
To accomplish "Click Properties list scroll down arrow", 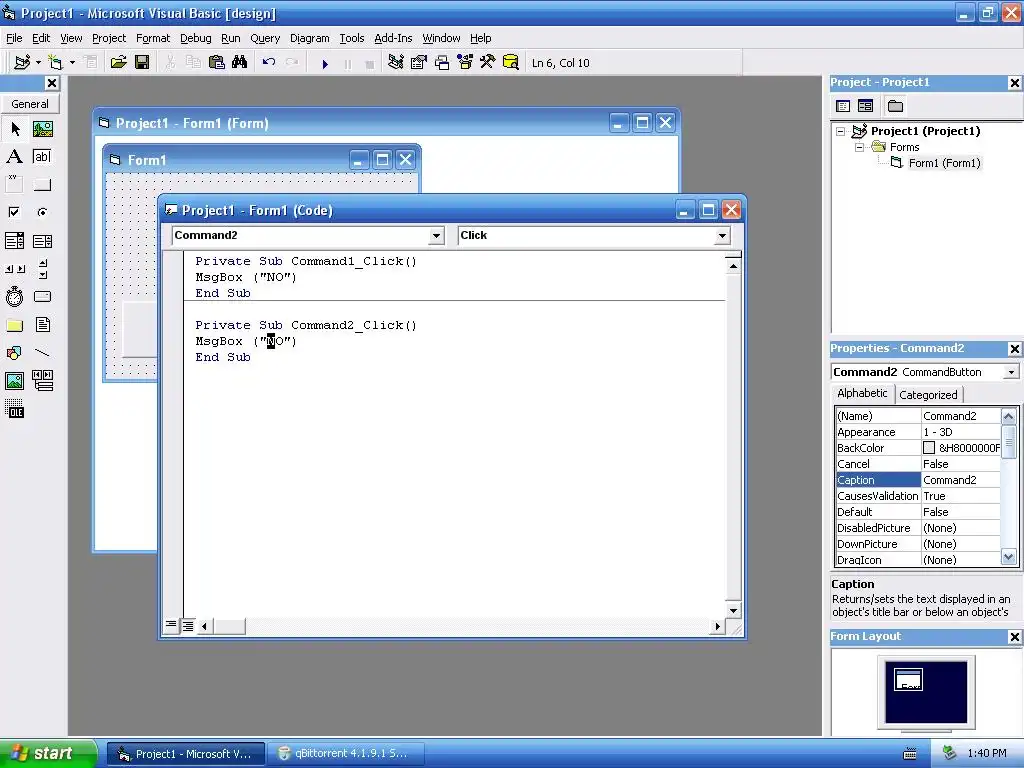I will point(1008,557).
